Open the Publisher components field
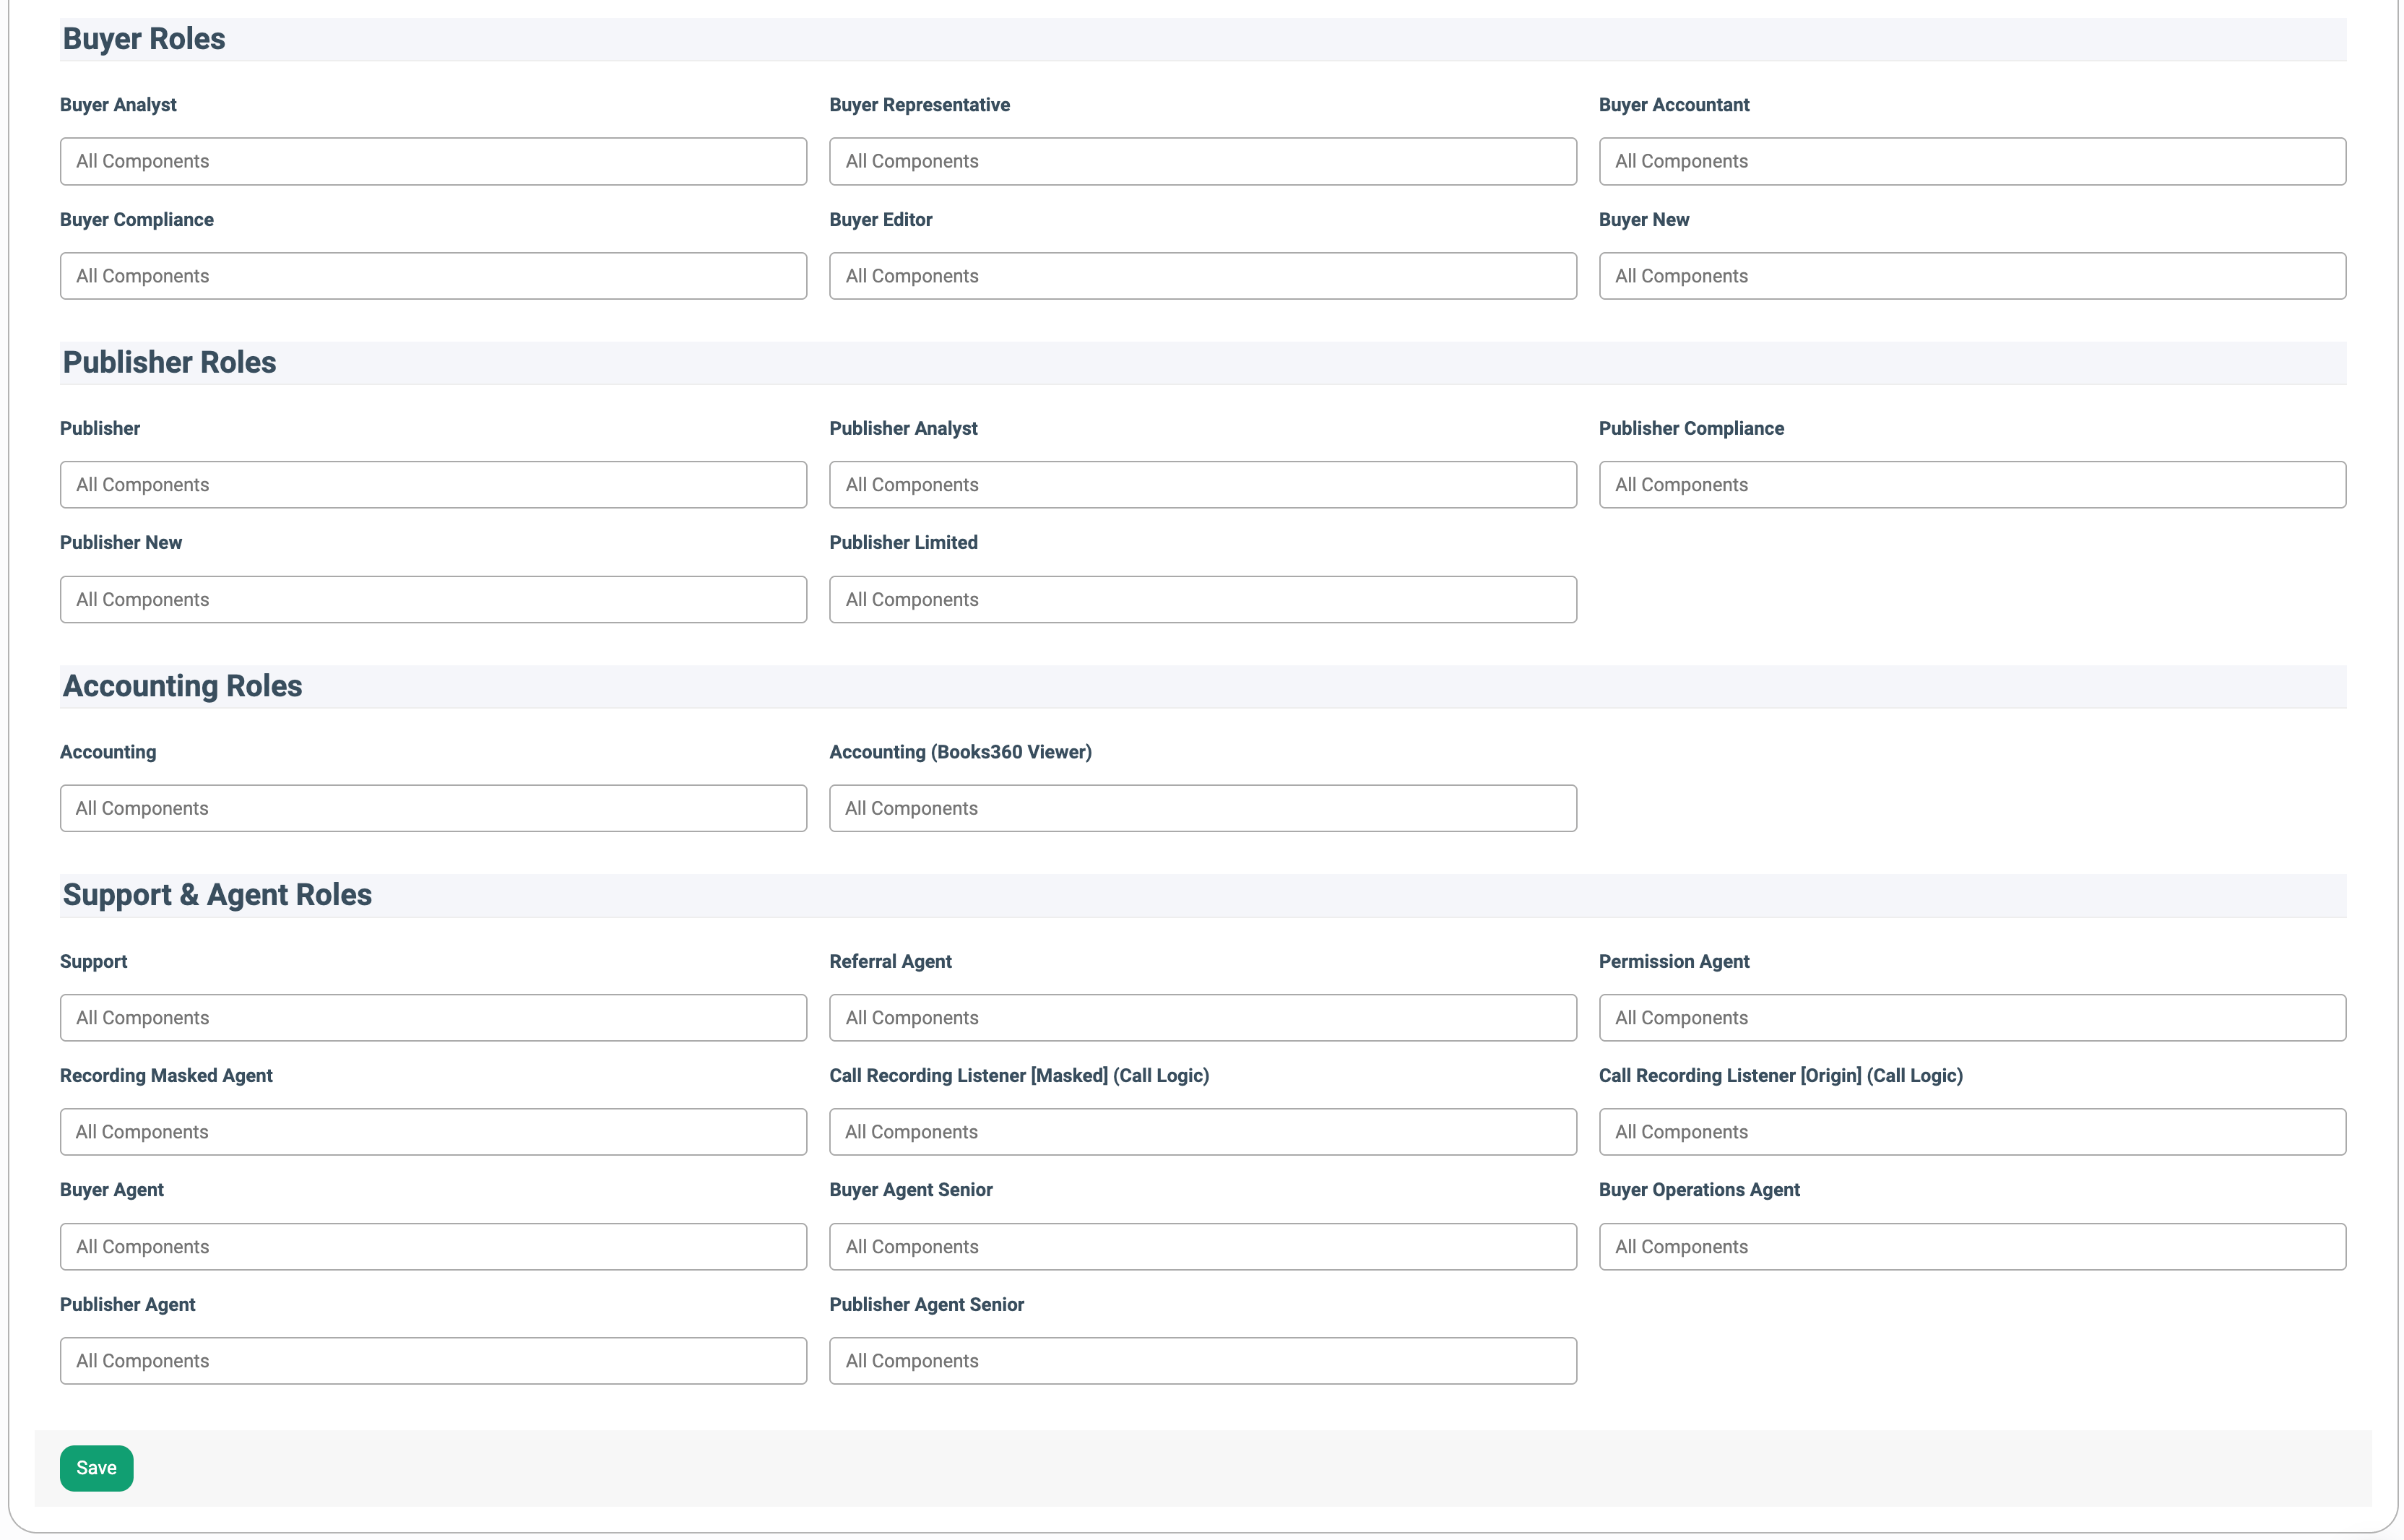Screen dimensions: 2404x1540 pos(433,485)
